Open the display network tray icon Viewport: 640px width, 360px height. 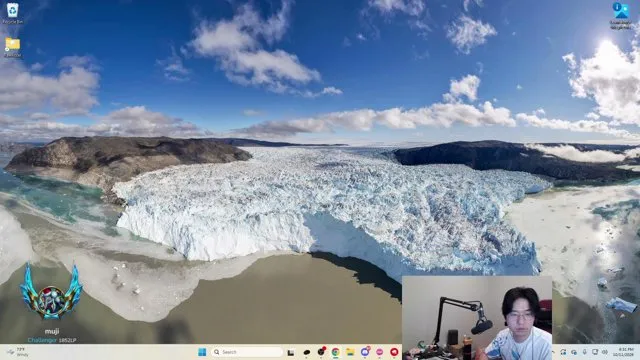pos(595,352)
